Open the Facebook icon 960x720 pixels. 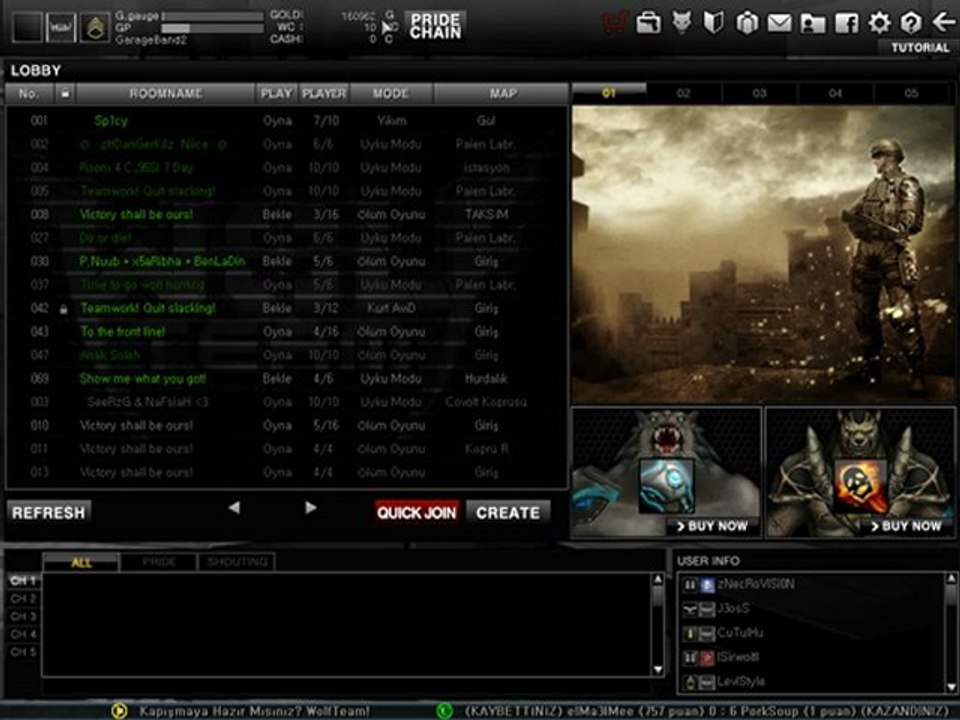[x=847, y=24]
